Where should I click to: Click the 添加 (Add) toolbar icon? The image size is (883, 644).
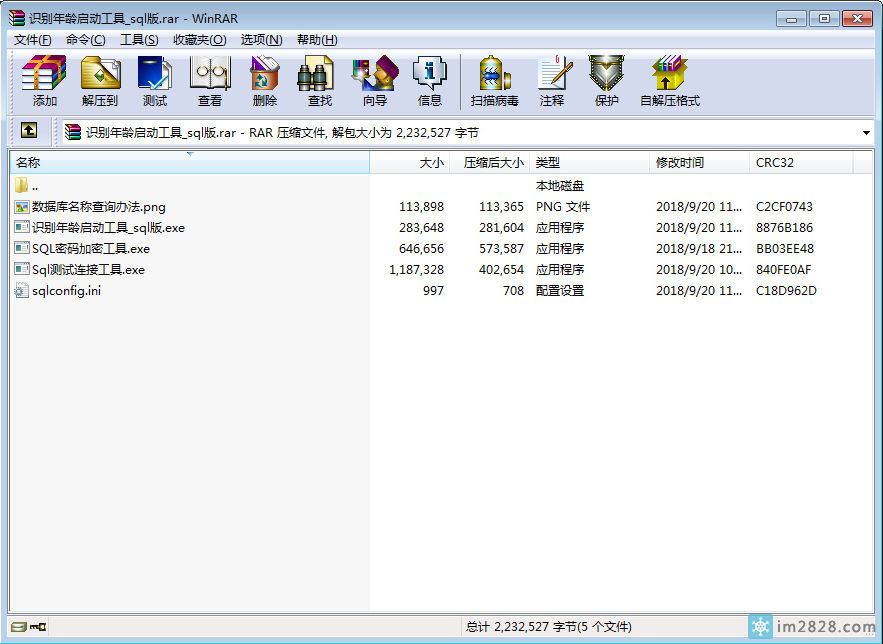[44, 81]
